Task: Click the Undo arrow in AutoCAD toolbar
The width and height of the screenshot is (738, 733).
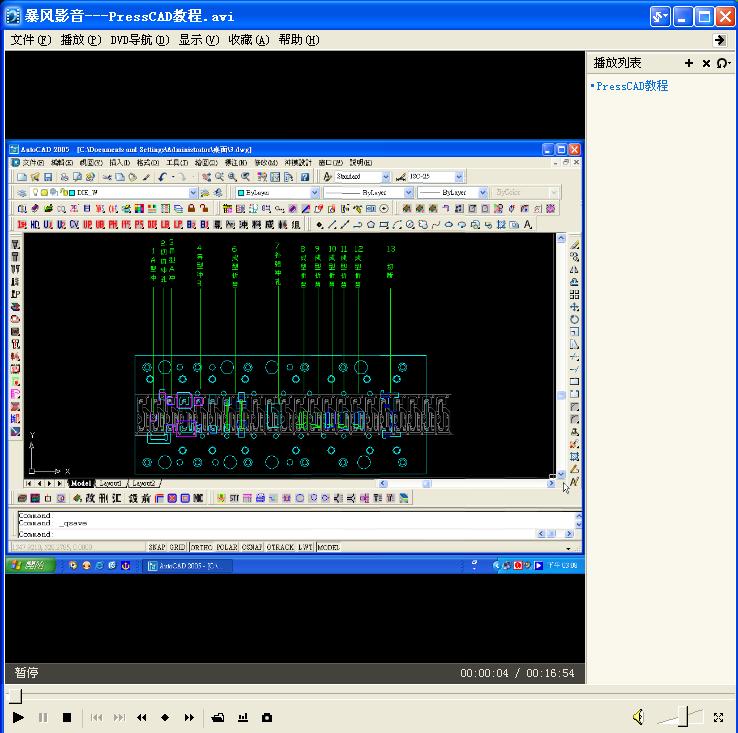Action: 163,177
